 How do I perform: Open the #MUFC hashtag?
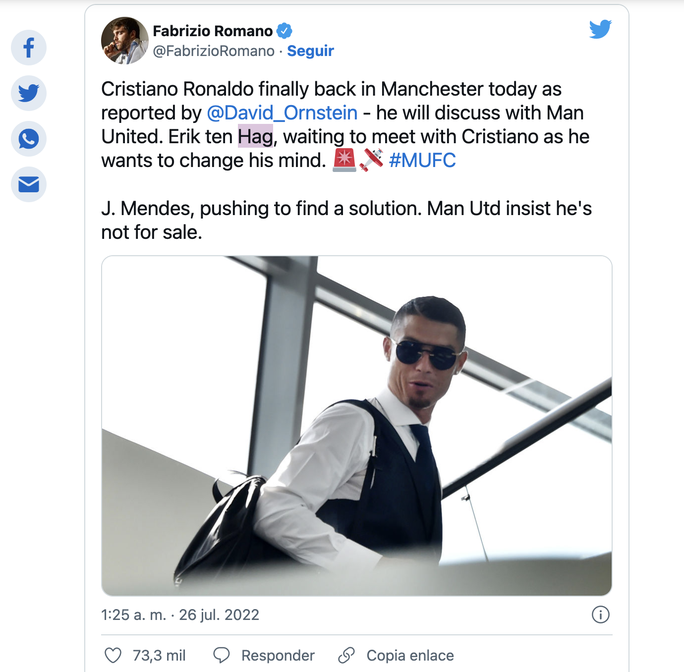click(x=421, y=160)
